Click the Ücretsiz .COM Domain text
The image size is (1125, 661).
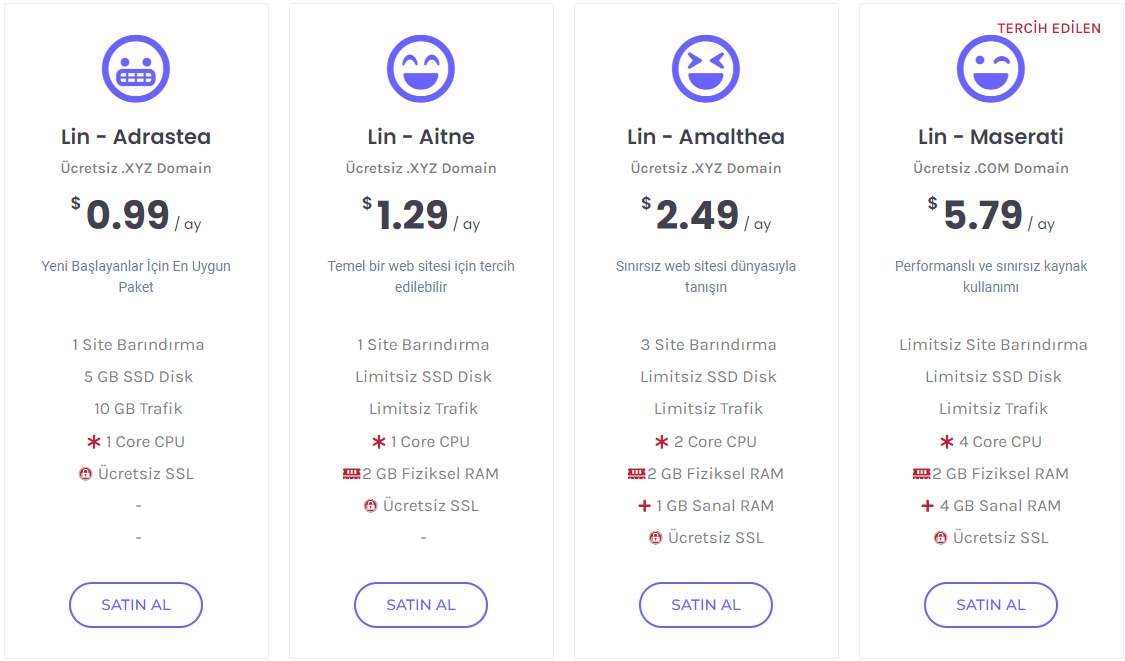[x=991, y=168]
